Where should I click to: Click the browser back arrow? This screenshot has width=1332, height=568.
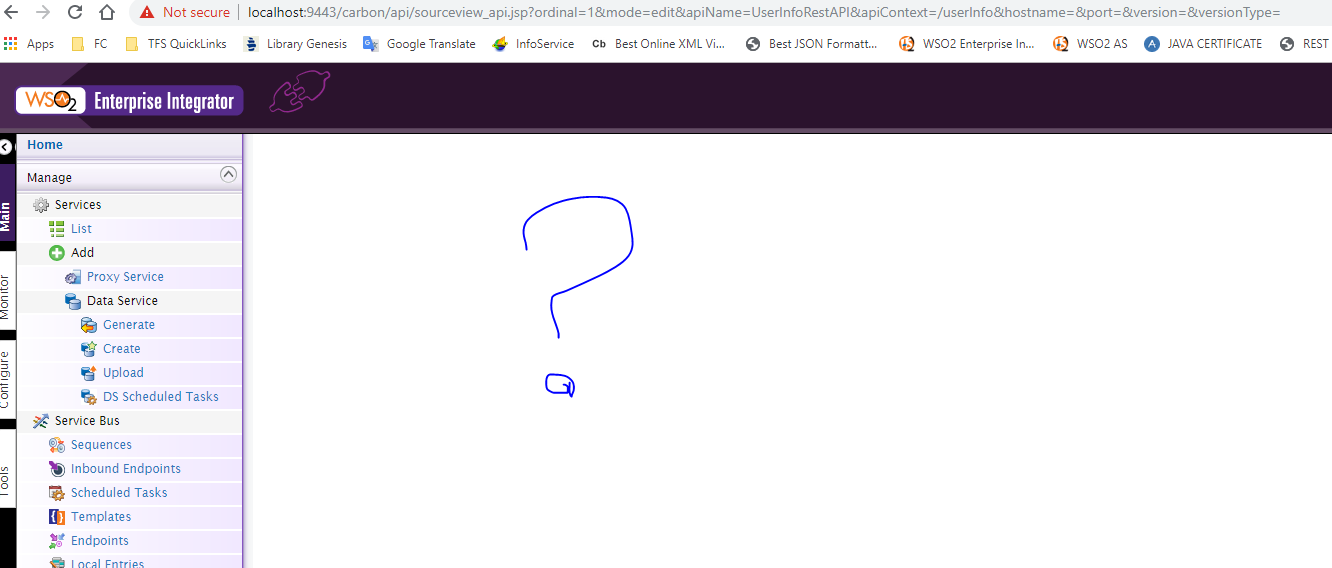click(x=13, y=12)
